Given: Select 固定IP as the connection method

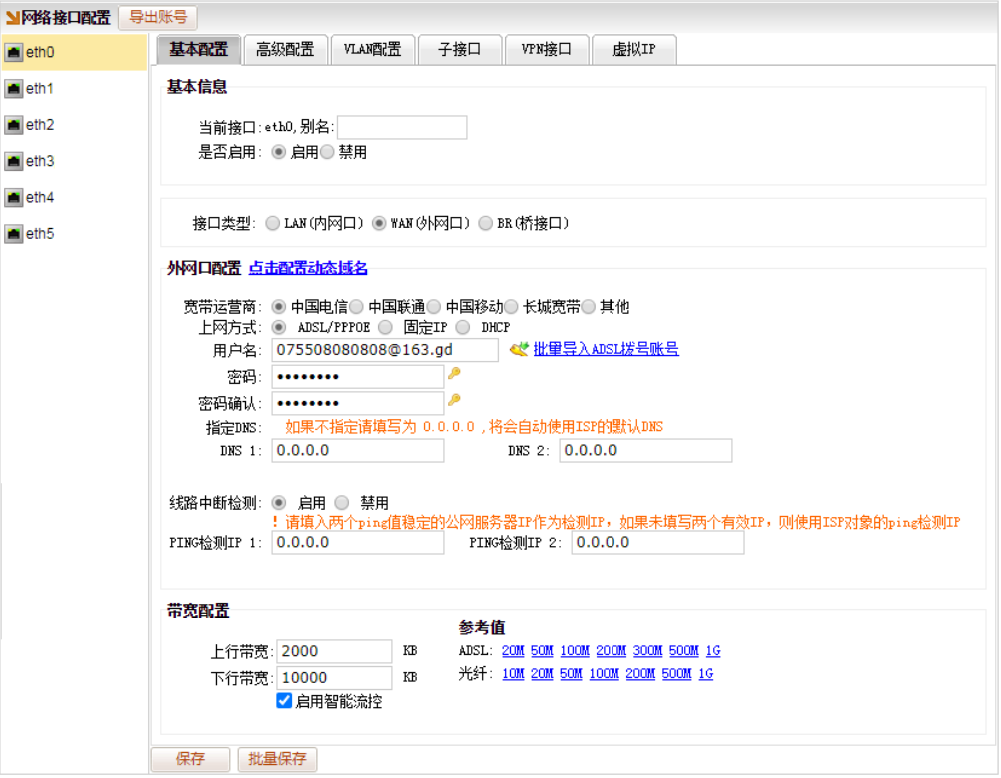Looking at the screenshot, I should (385, 327).
